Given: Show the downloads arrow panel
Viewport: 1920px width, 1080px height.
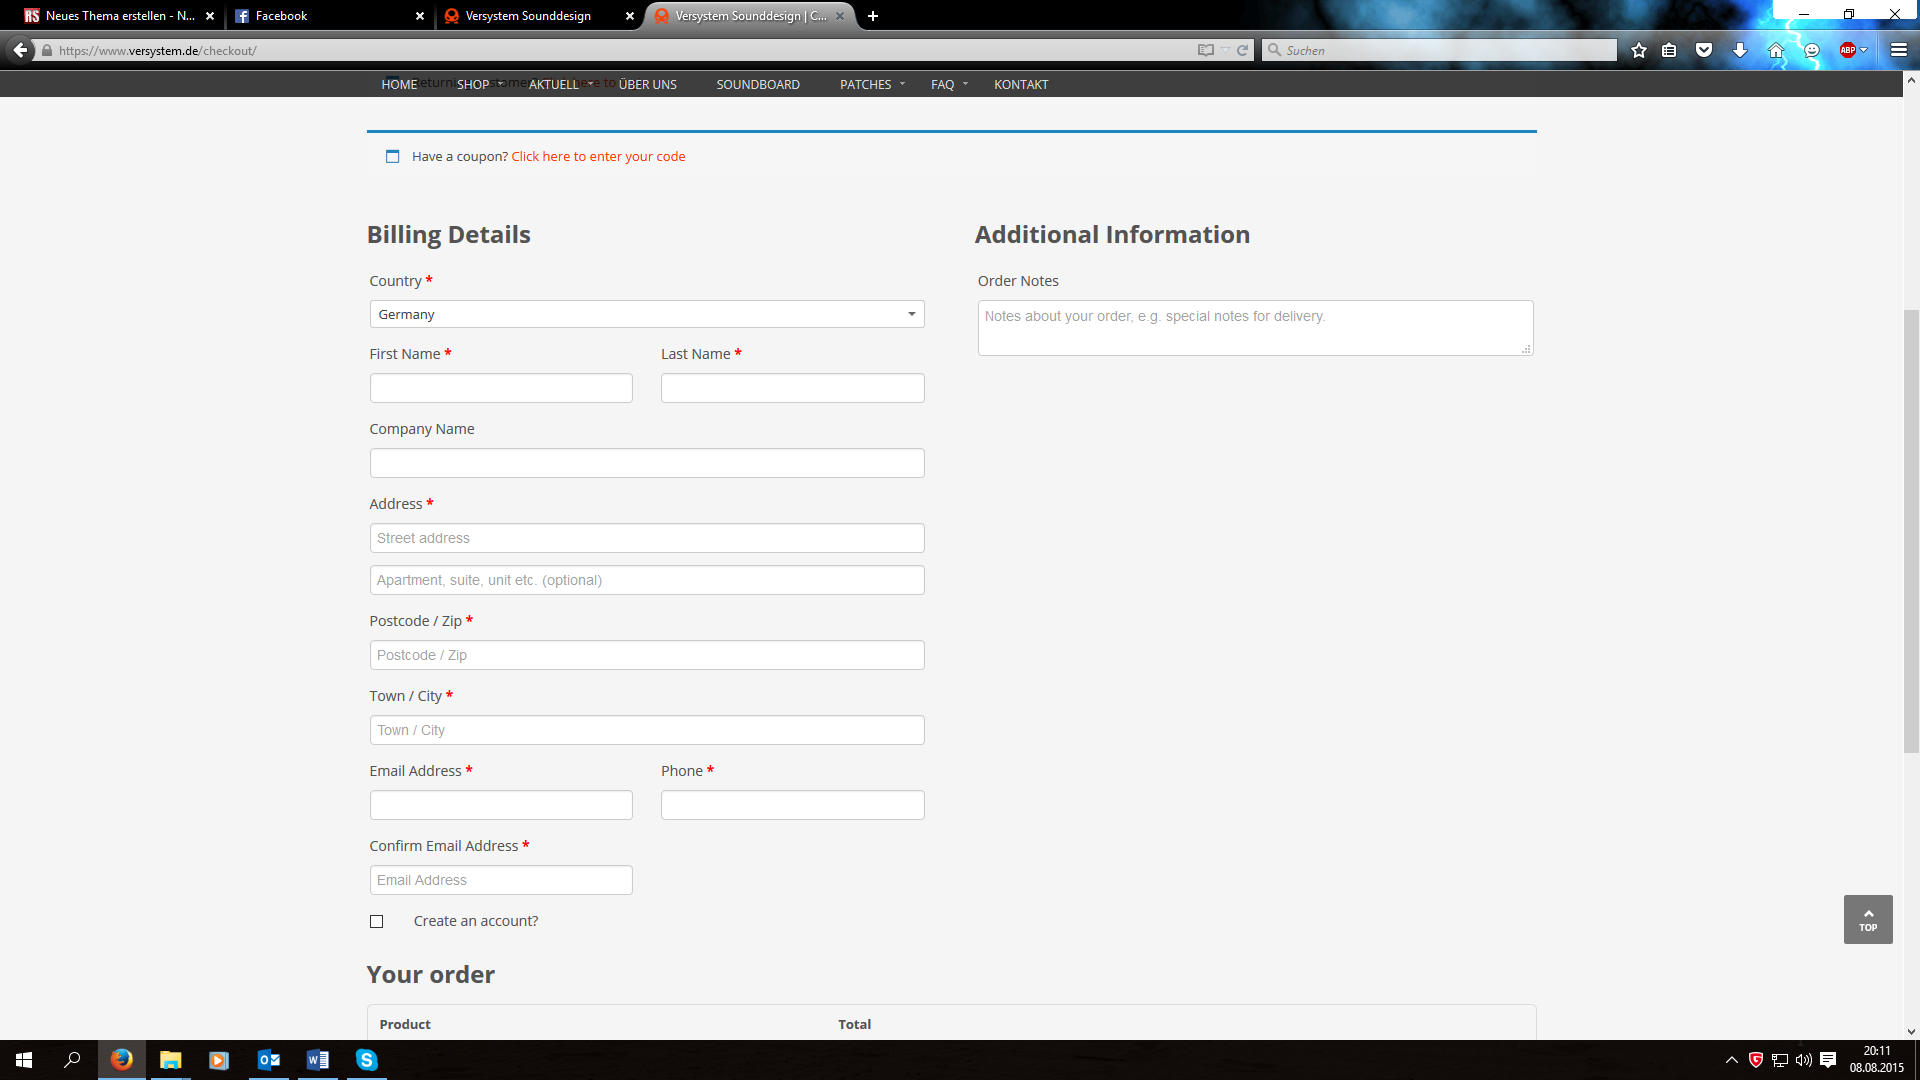Looking at the screenshot, I should 1740,50.
